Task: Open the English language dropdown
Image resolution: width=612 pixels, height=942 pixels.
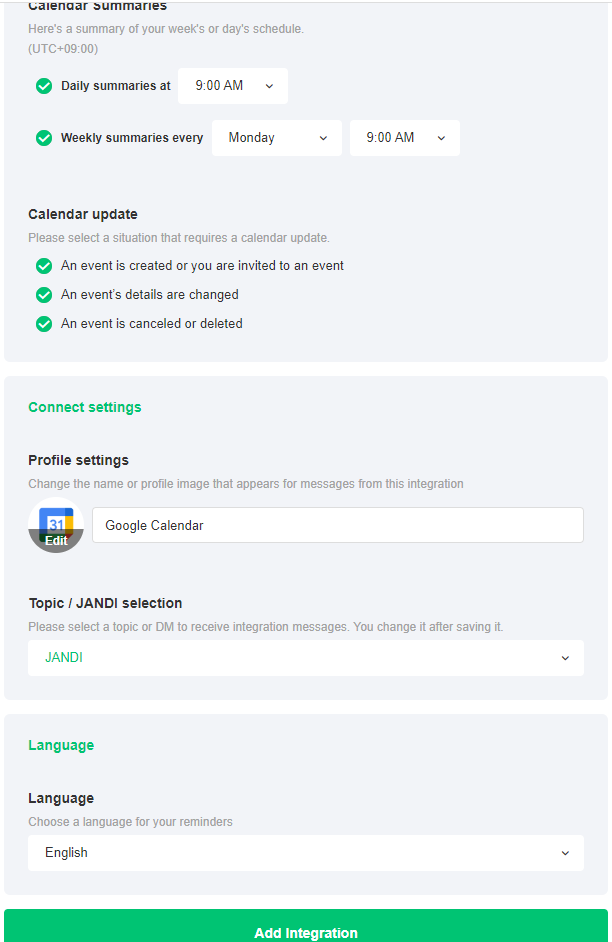Action: click(305, 853)
